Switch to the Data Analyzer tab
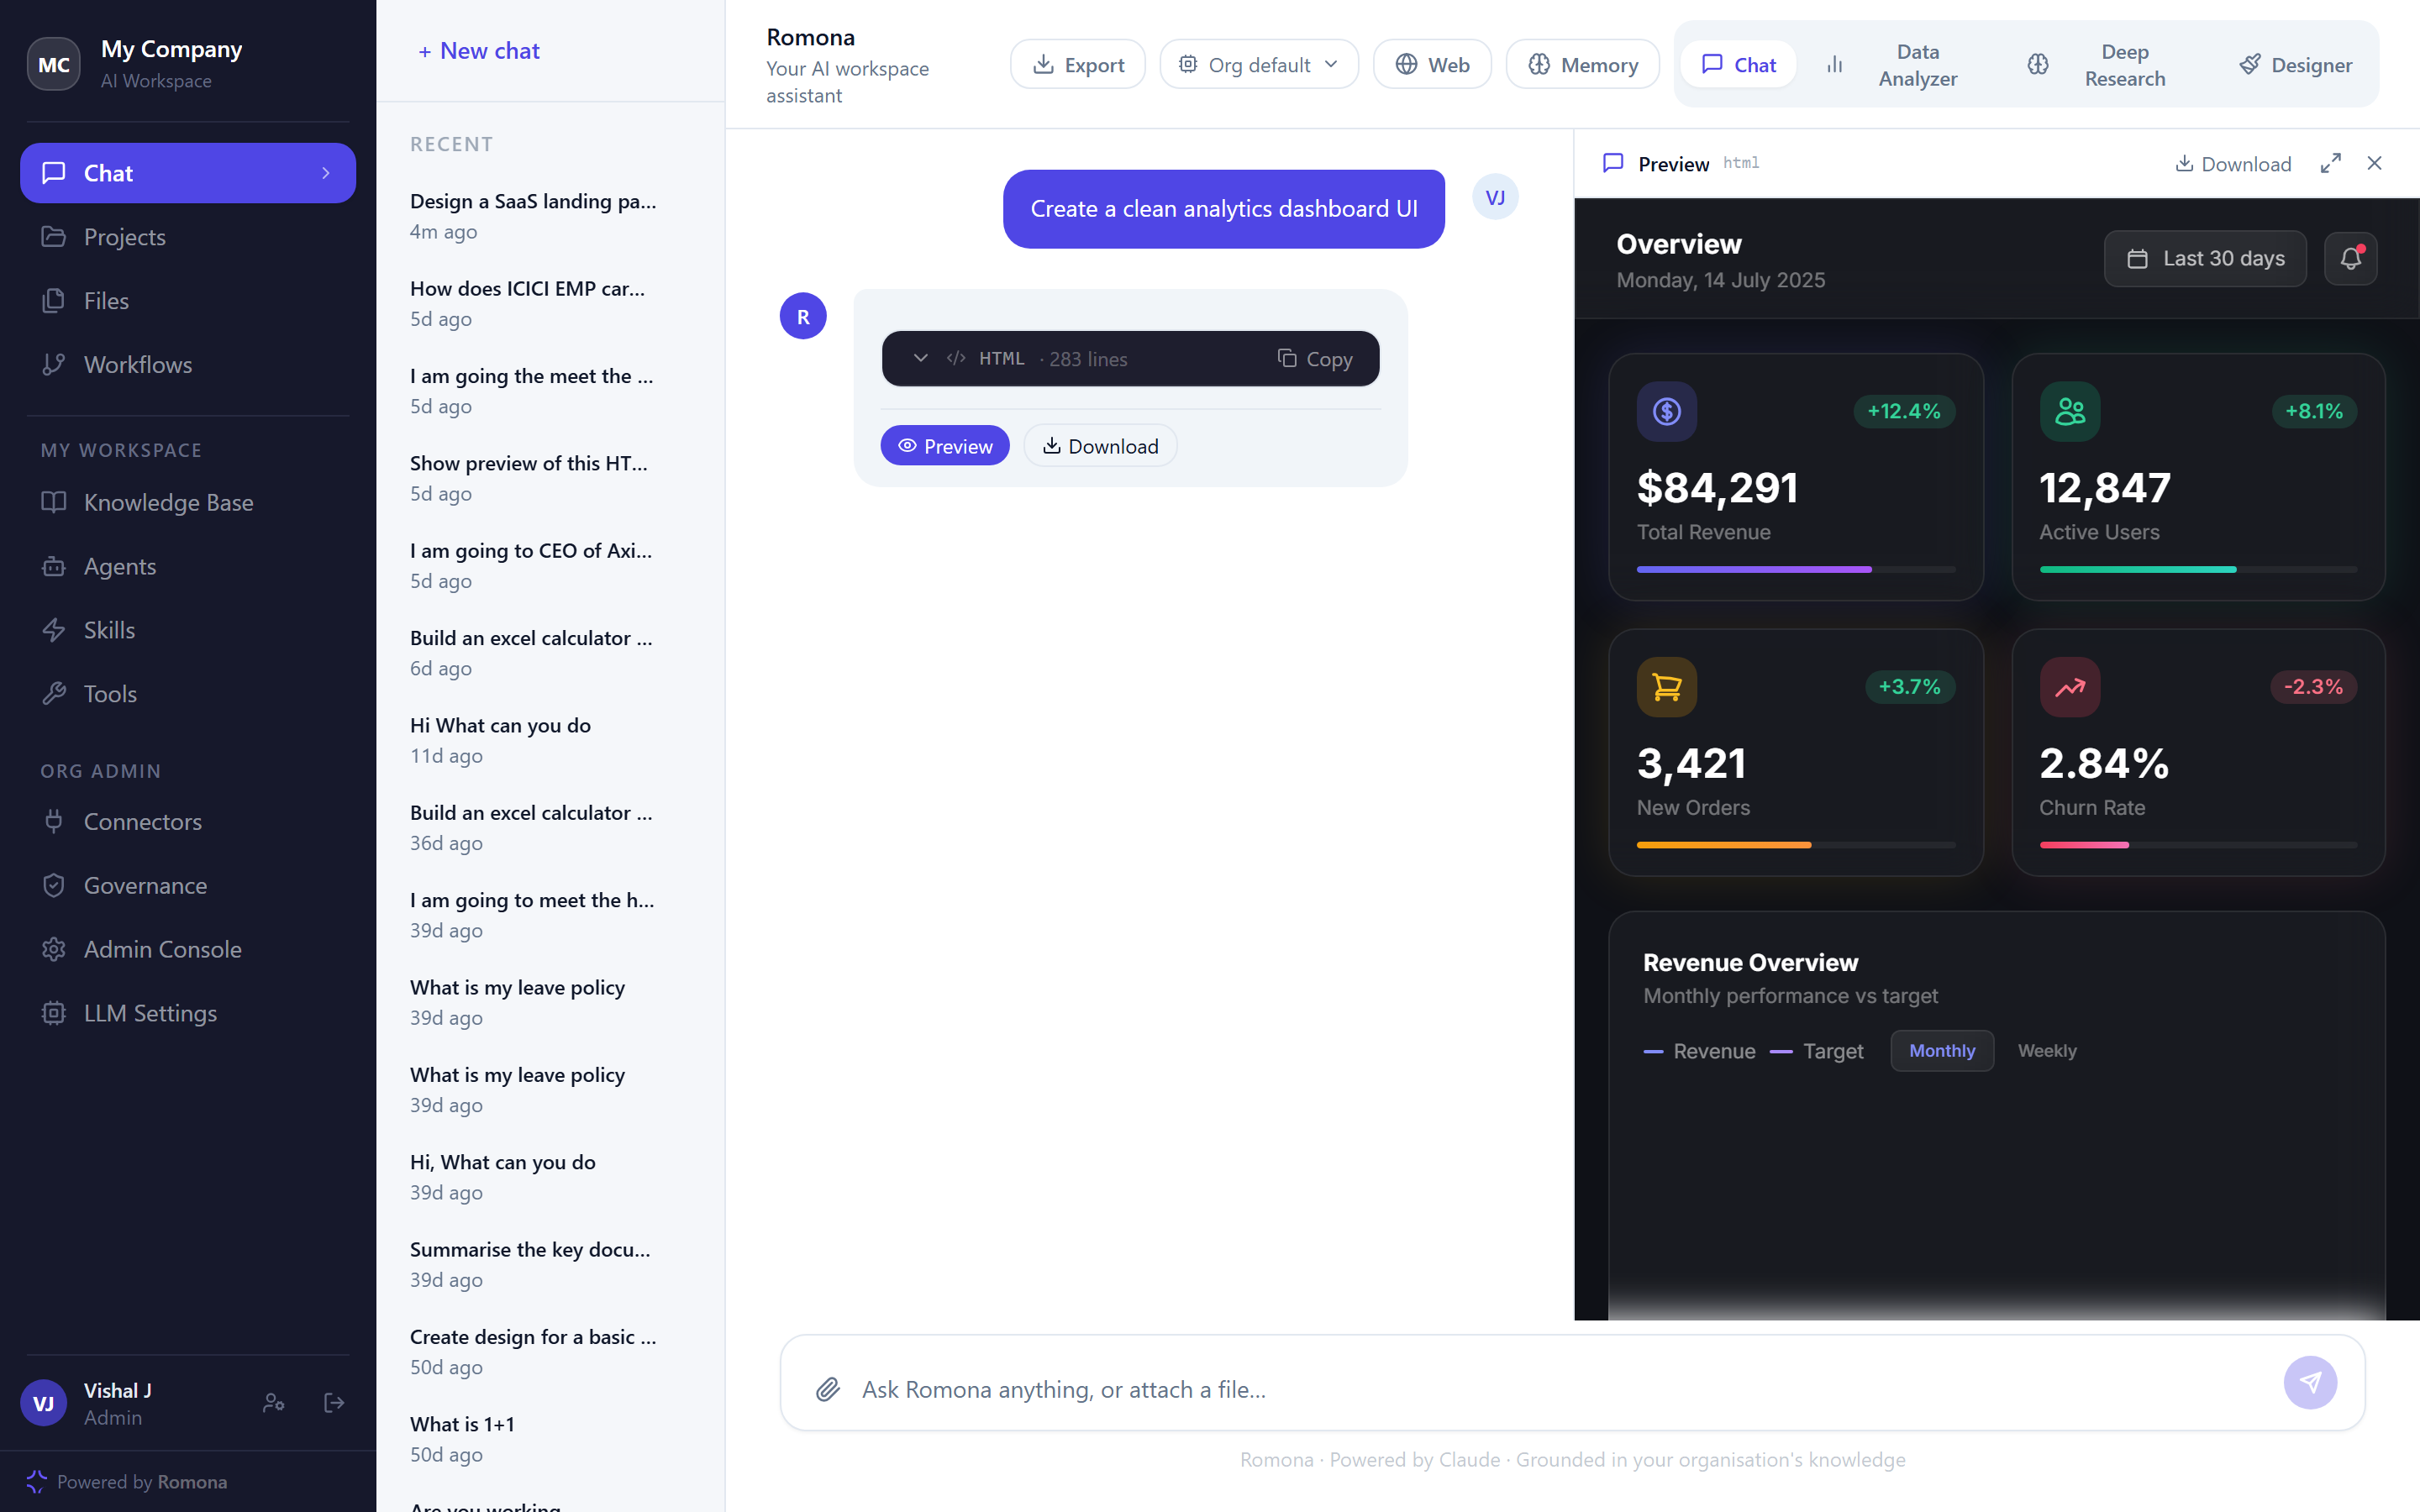This screenshot has width=2420, height=1512. coord(1892,65)
